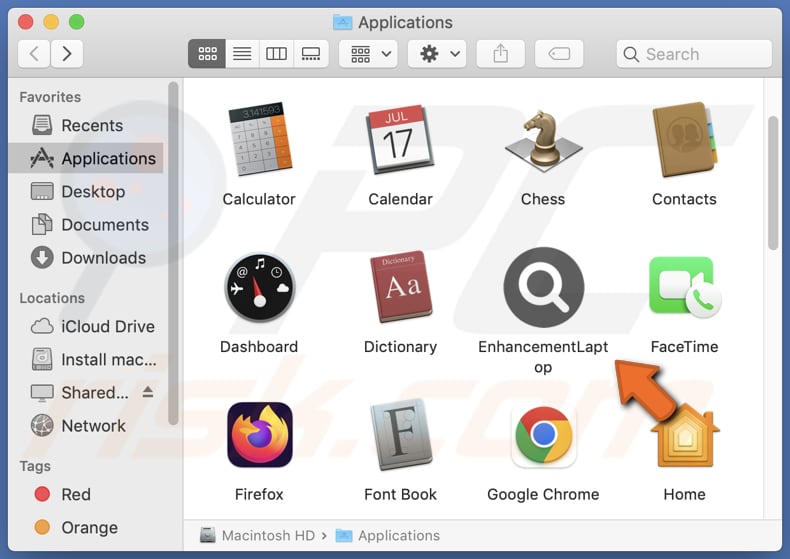Click the Google Chrome label text
Image resolution: width=790 pixels, height=559 pixels.
[x=543, y=495]
